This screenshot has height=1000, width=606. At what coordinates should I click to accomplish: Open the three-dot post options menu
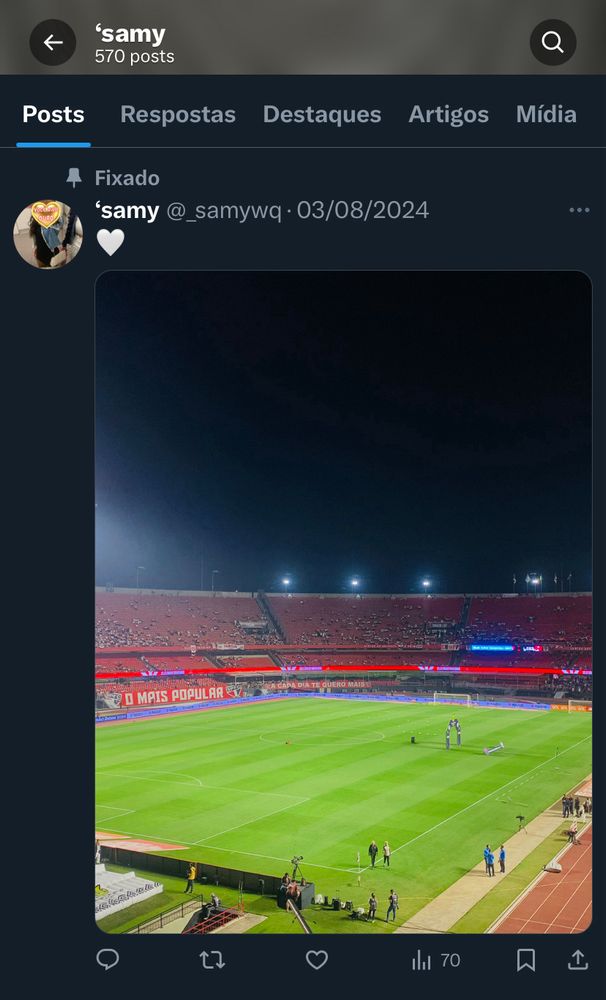[579, 210]
